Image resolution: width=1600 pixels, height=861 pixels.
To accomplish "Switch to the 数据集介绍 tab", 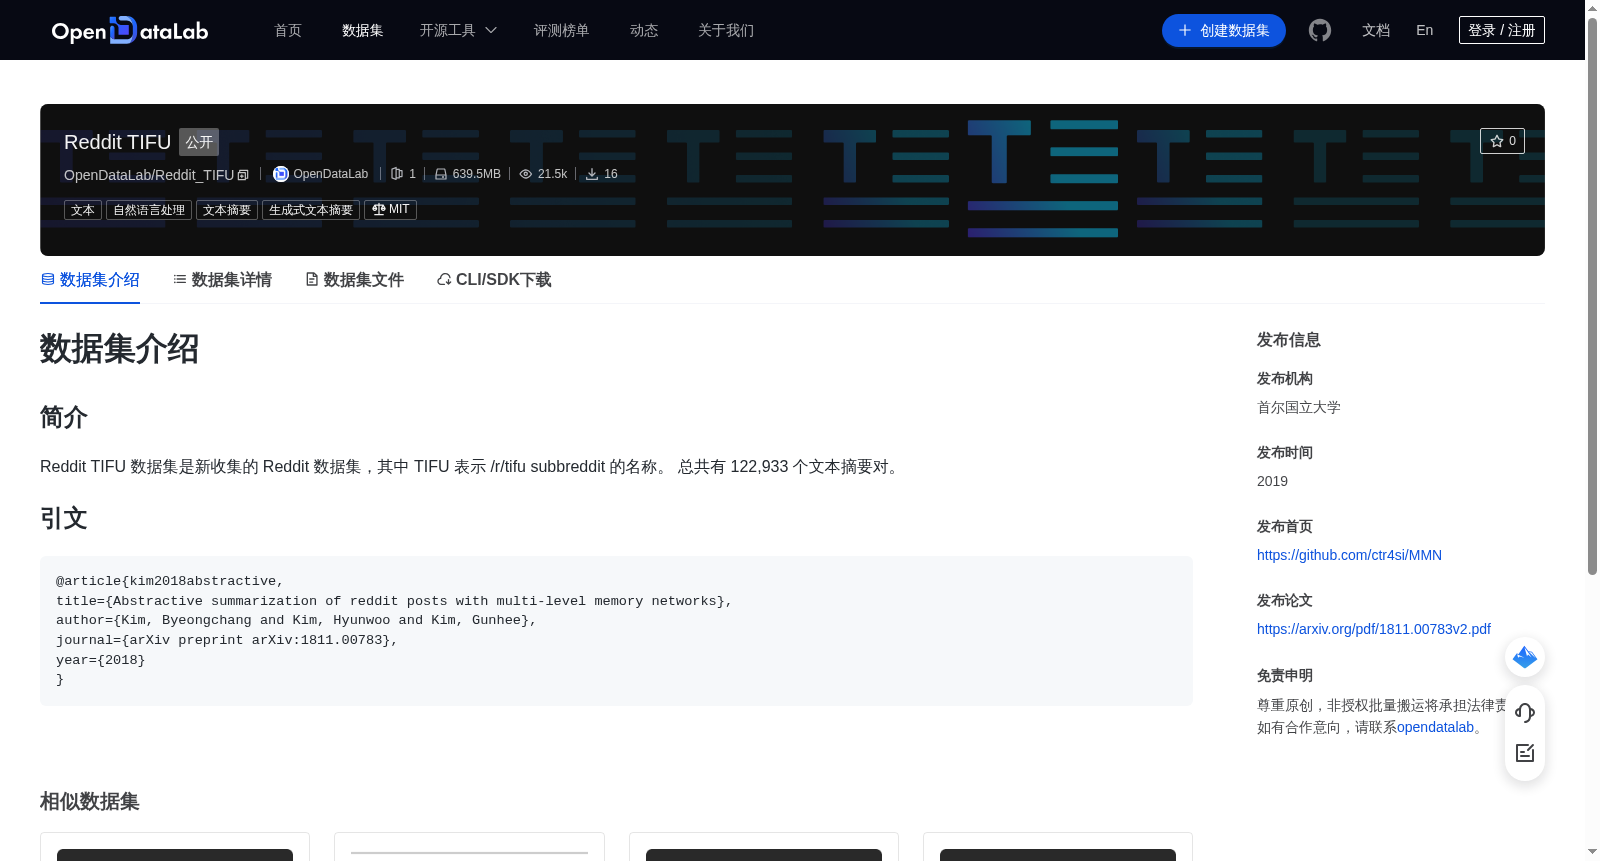I will [90, 280].
